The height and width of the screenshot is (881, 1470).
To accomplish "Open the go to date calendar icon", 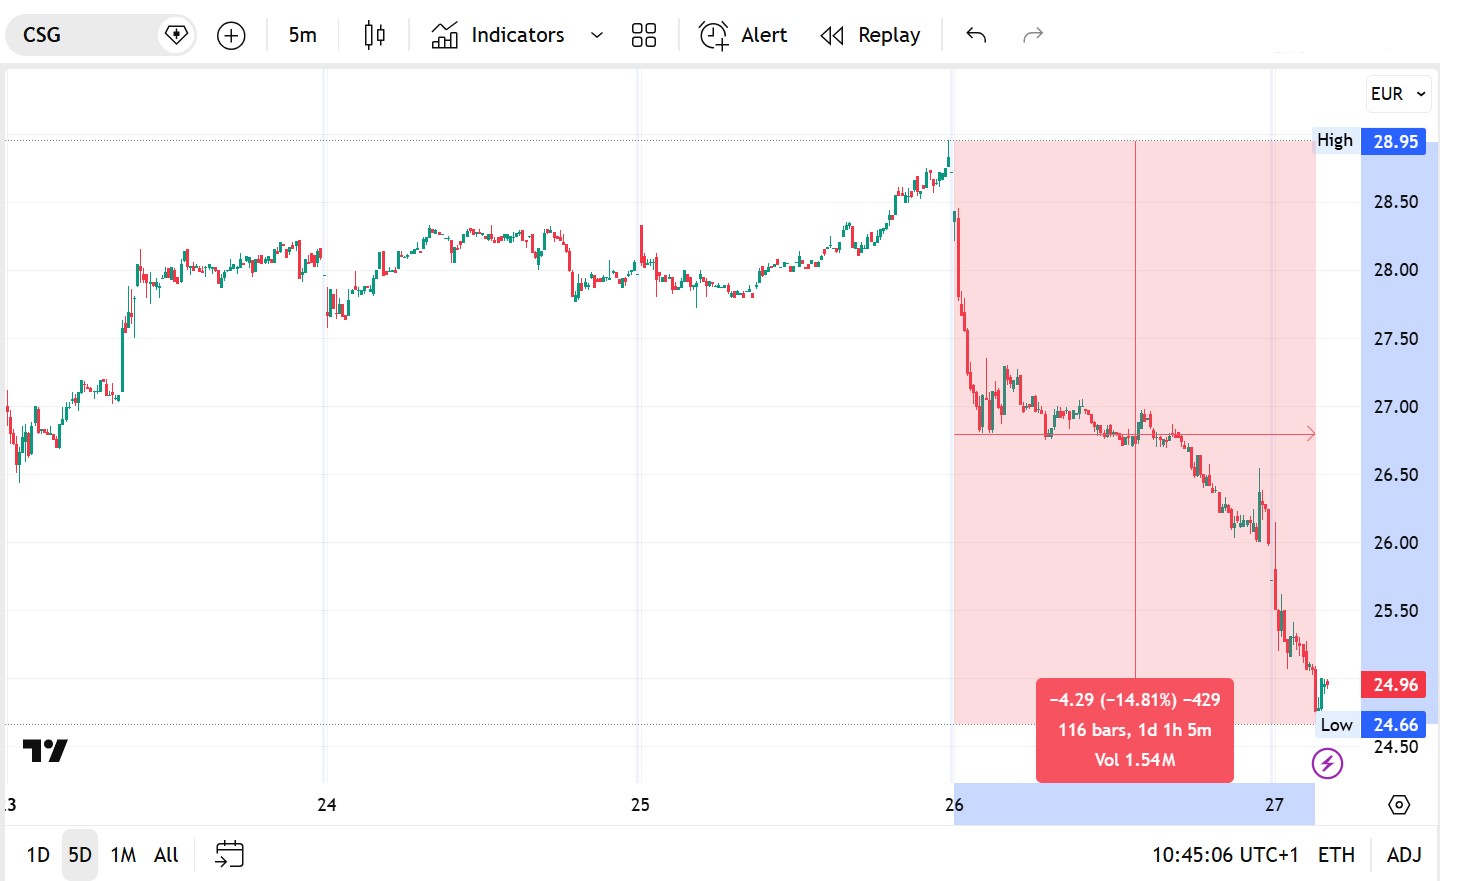I will pos(229,854).
